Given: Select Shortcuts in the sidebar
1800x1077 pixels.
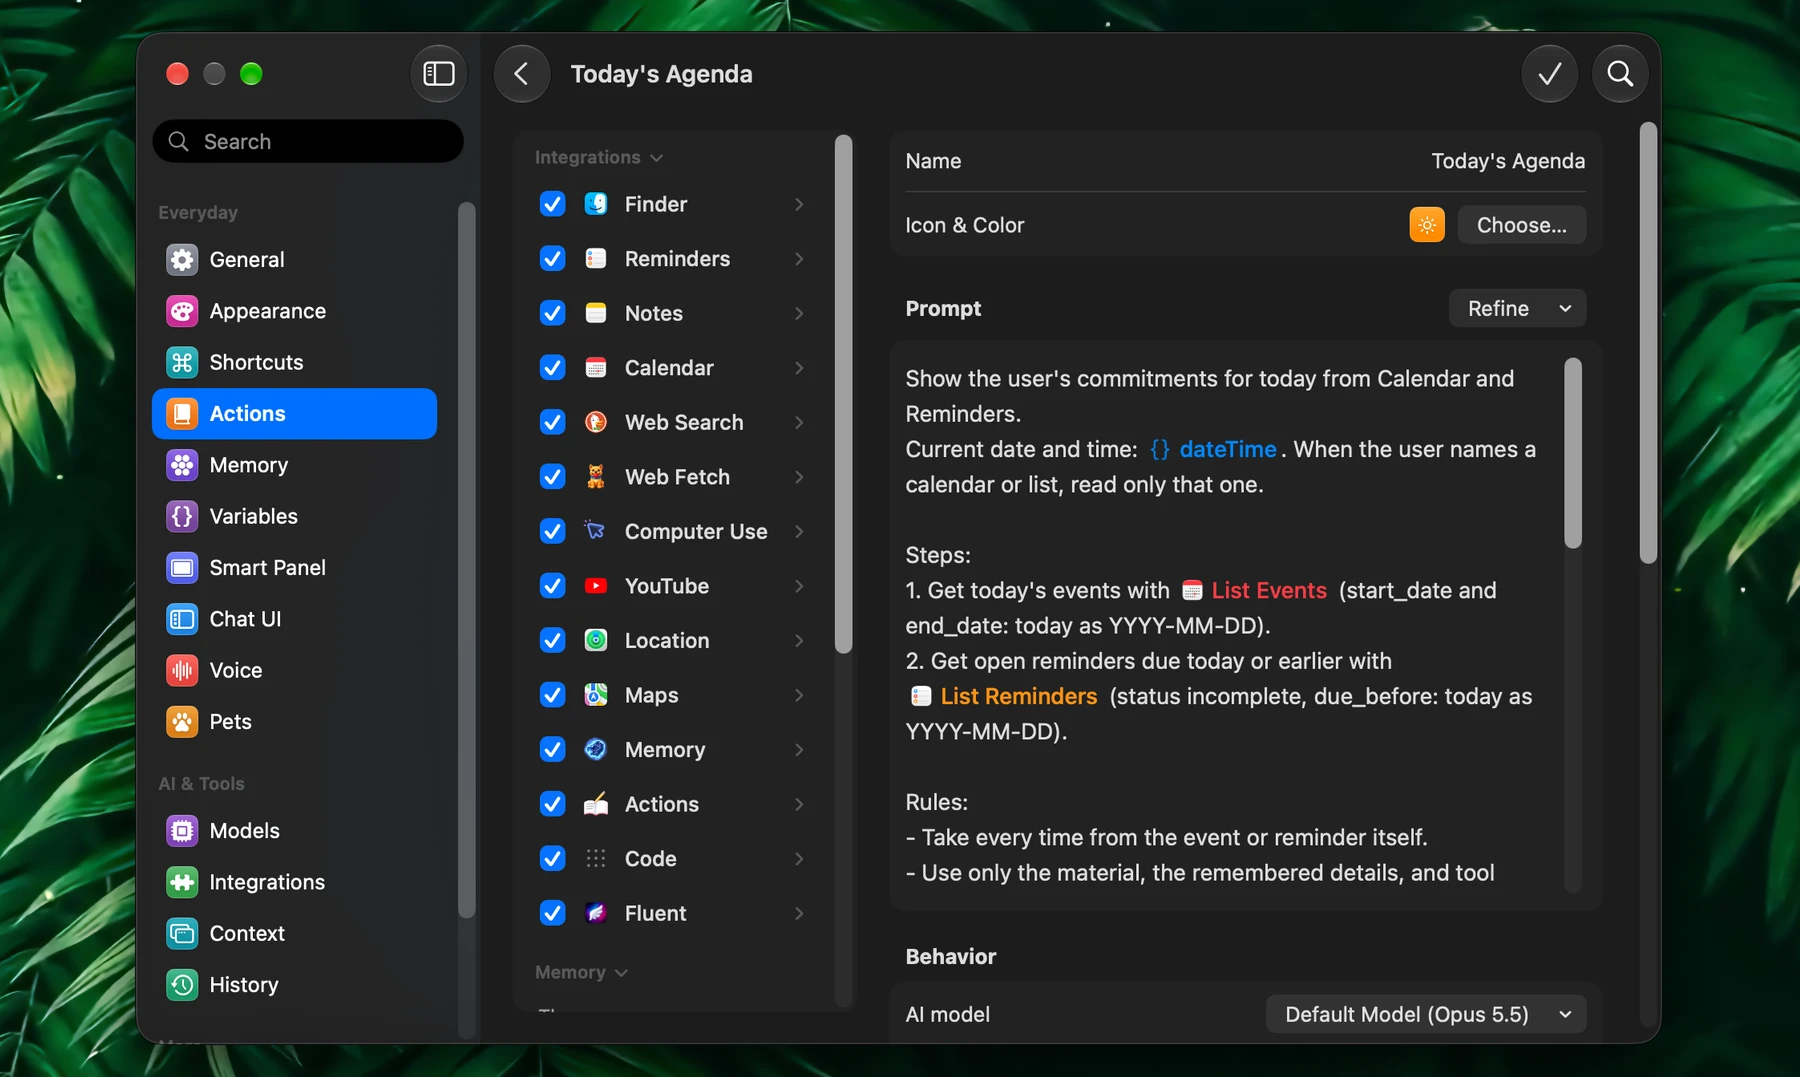Looking at the screenshot, I should pos(294,362).
